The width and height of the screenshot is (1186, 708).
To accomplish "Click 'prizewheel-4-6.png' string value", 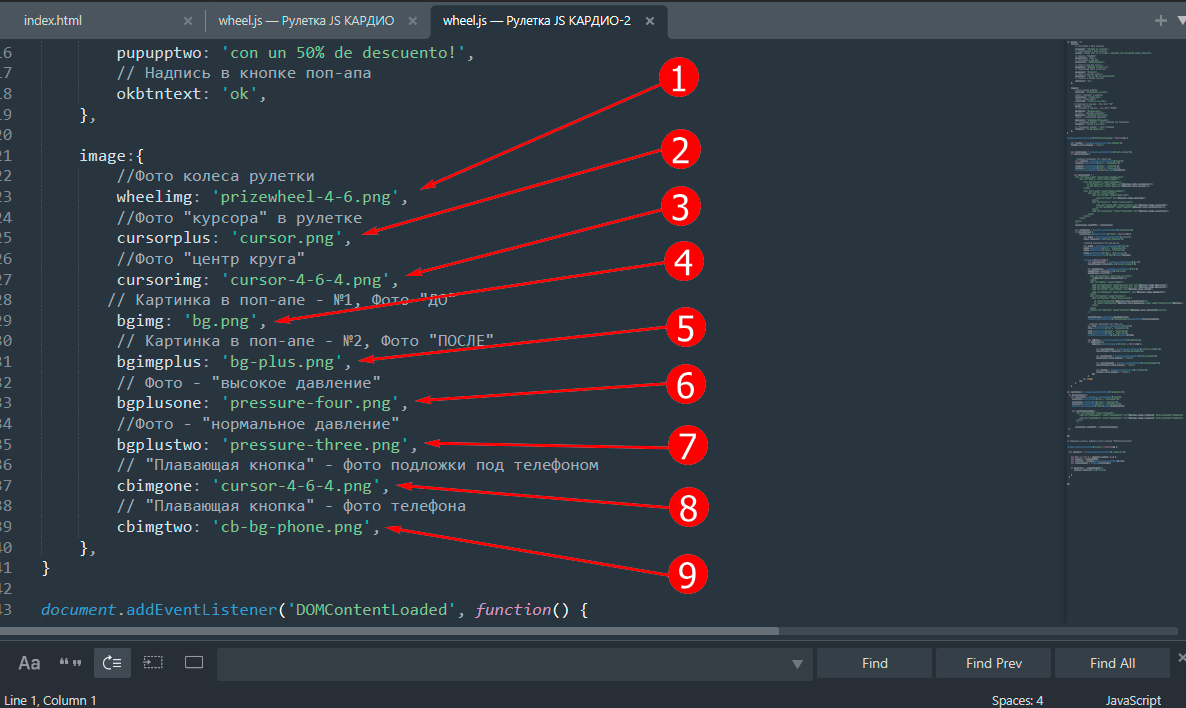I will 306,197.
